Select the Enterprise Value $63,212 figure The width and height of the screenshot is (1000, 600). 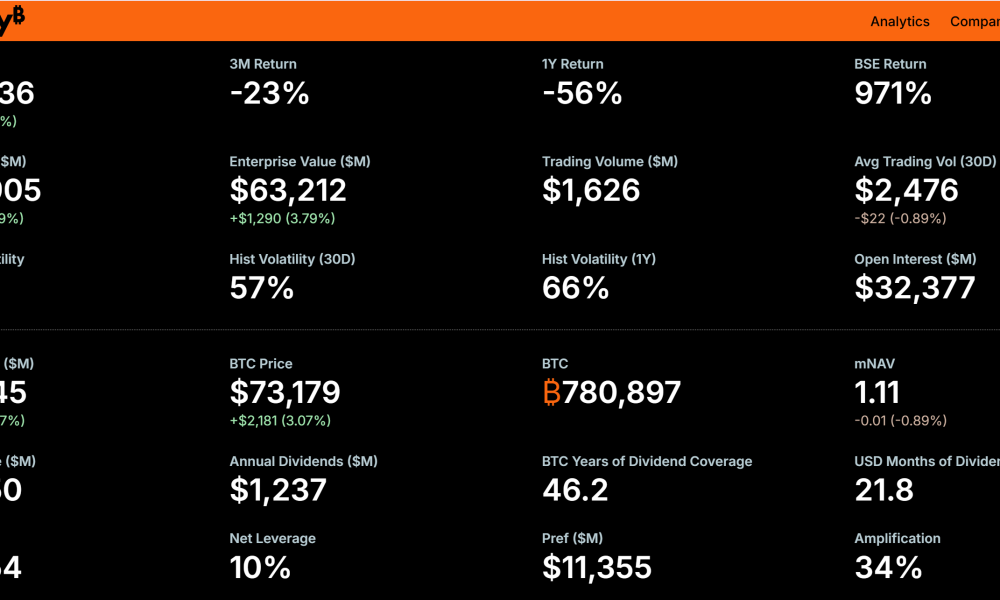click(288, 190)
